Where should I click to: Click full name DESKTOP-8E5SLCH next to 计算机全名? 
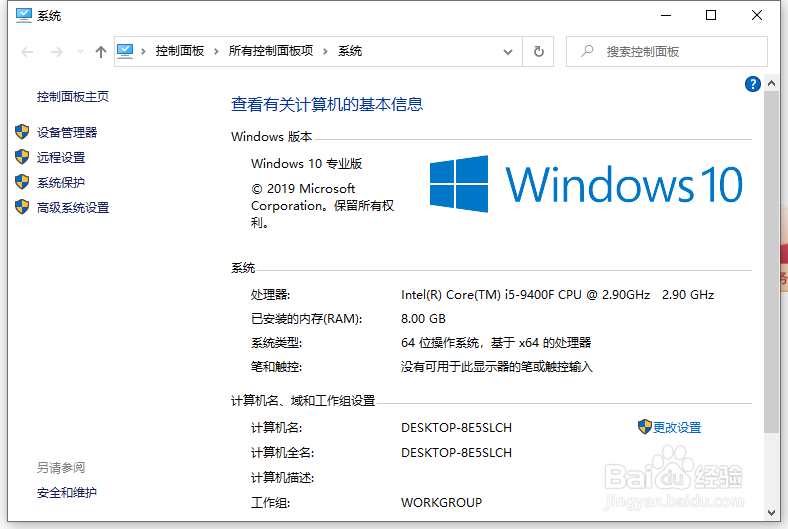pos(456,453)
